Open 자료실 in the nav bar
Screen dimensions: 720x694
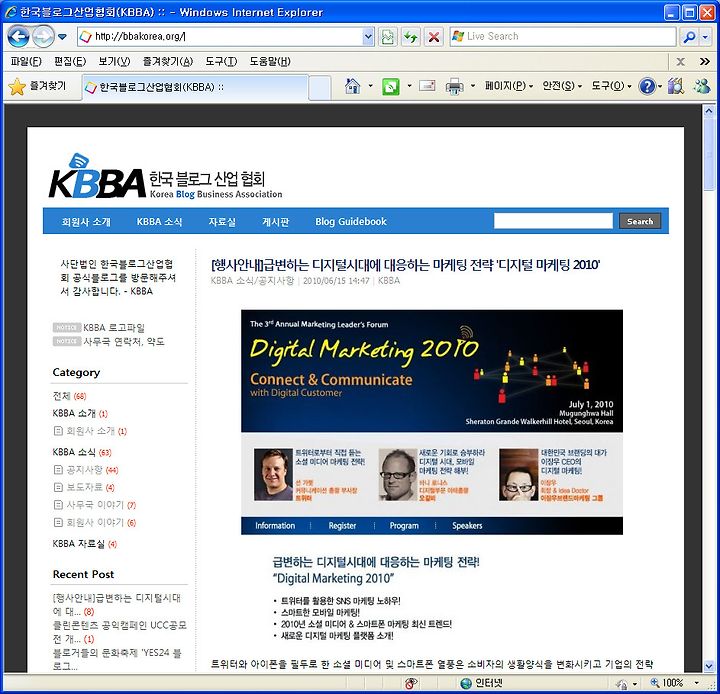[222, 222]
